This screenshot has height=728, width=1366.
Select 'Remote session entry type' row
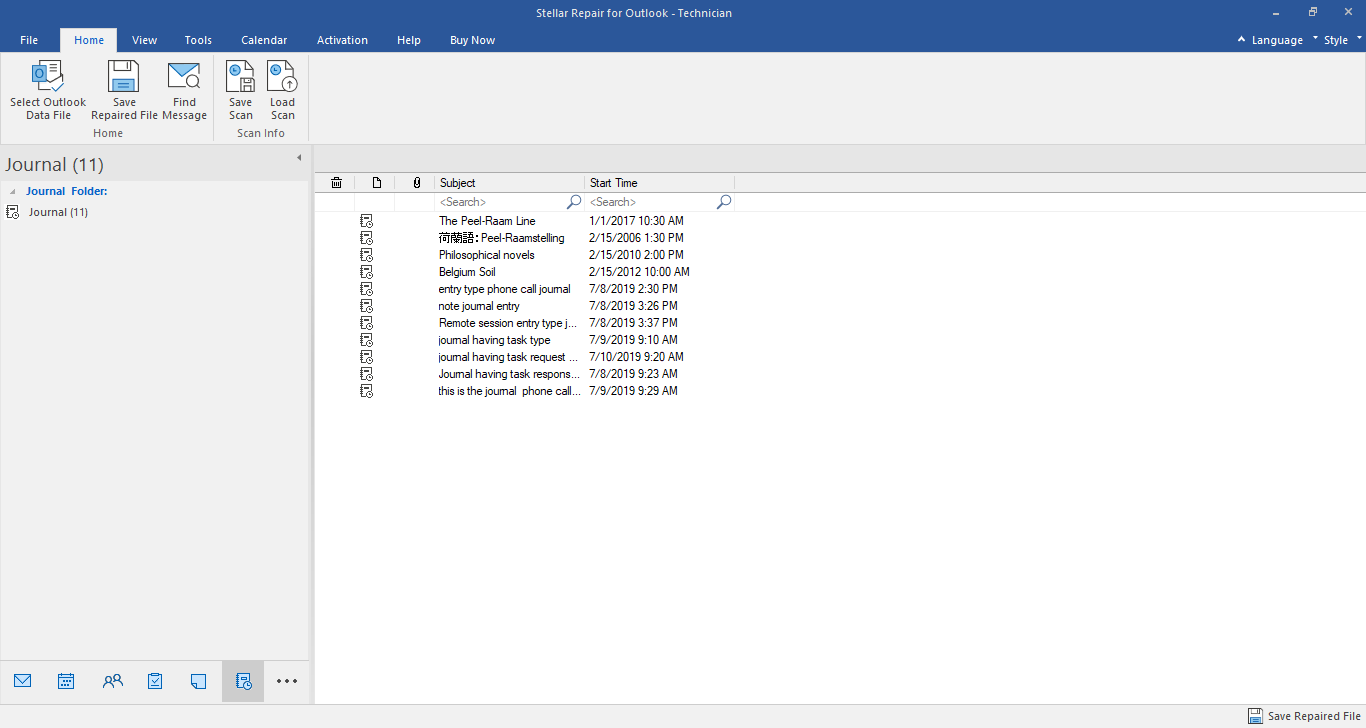(x=508, y=323)
